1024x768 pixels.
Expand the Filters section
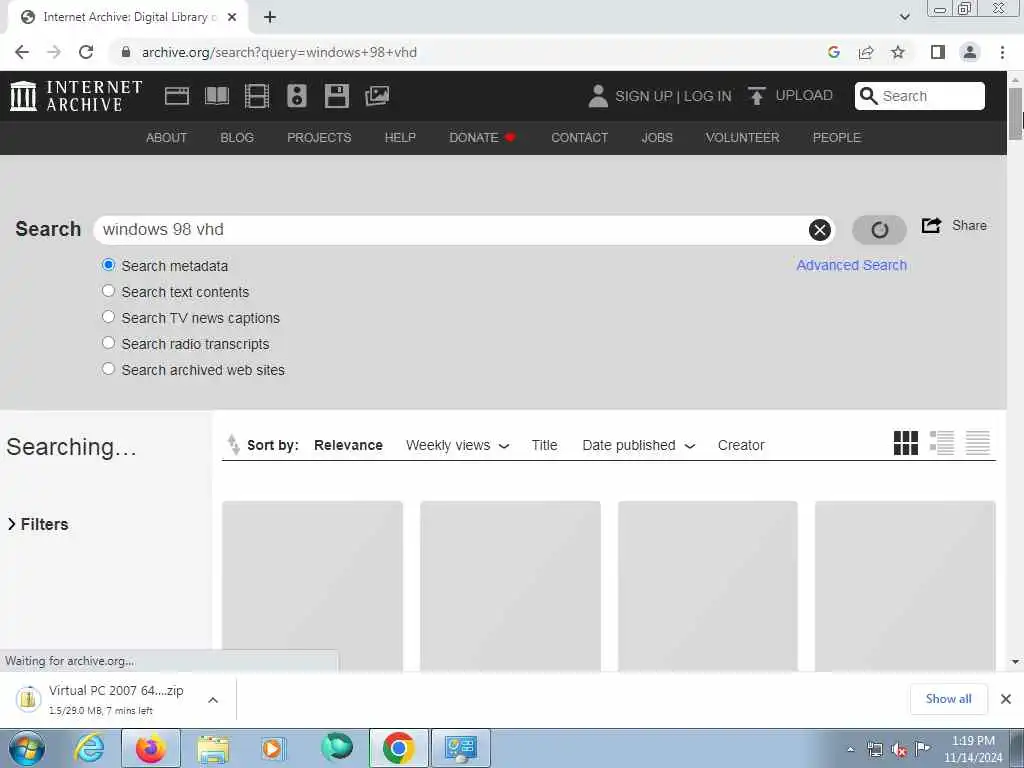pos(38,524)
